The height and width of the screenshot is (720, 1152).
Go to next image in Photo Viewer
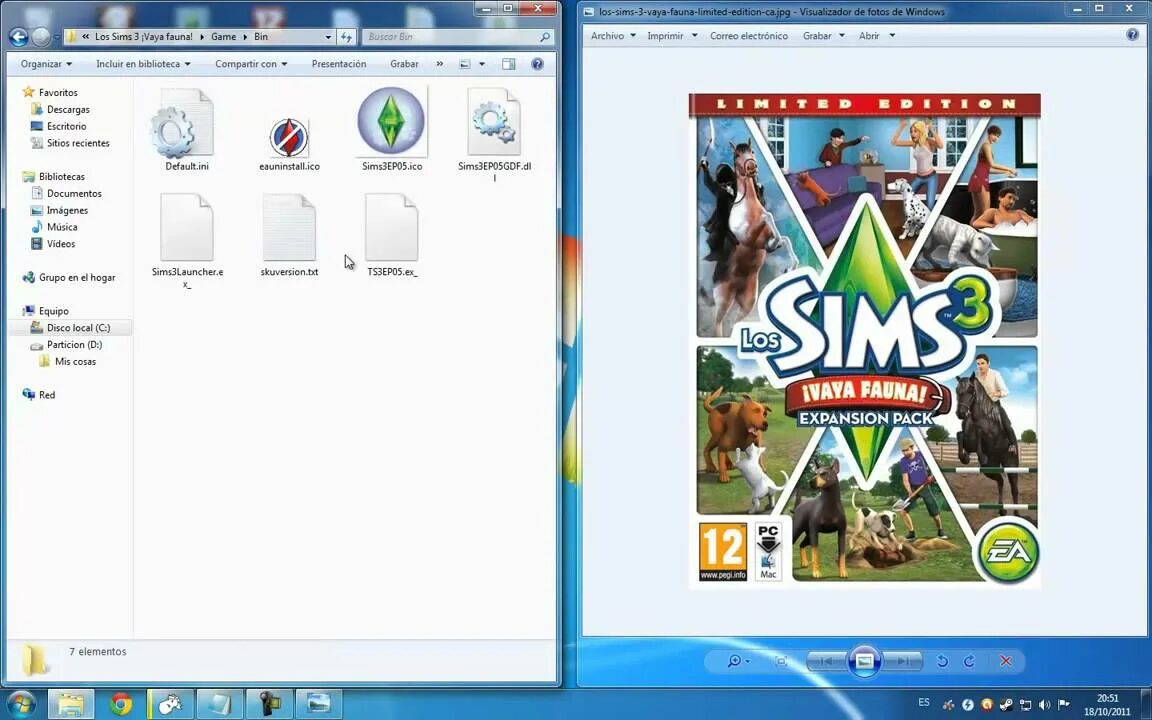click(x=904, y=661)
